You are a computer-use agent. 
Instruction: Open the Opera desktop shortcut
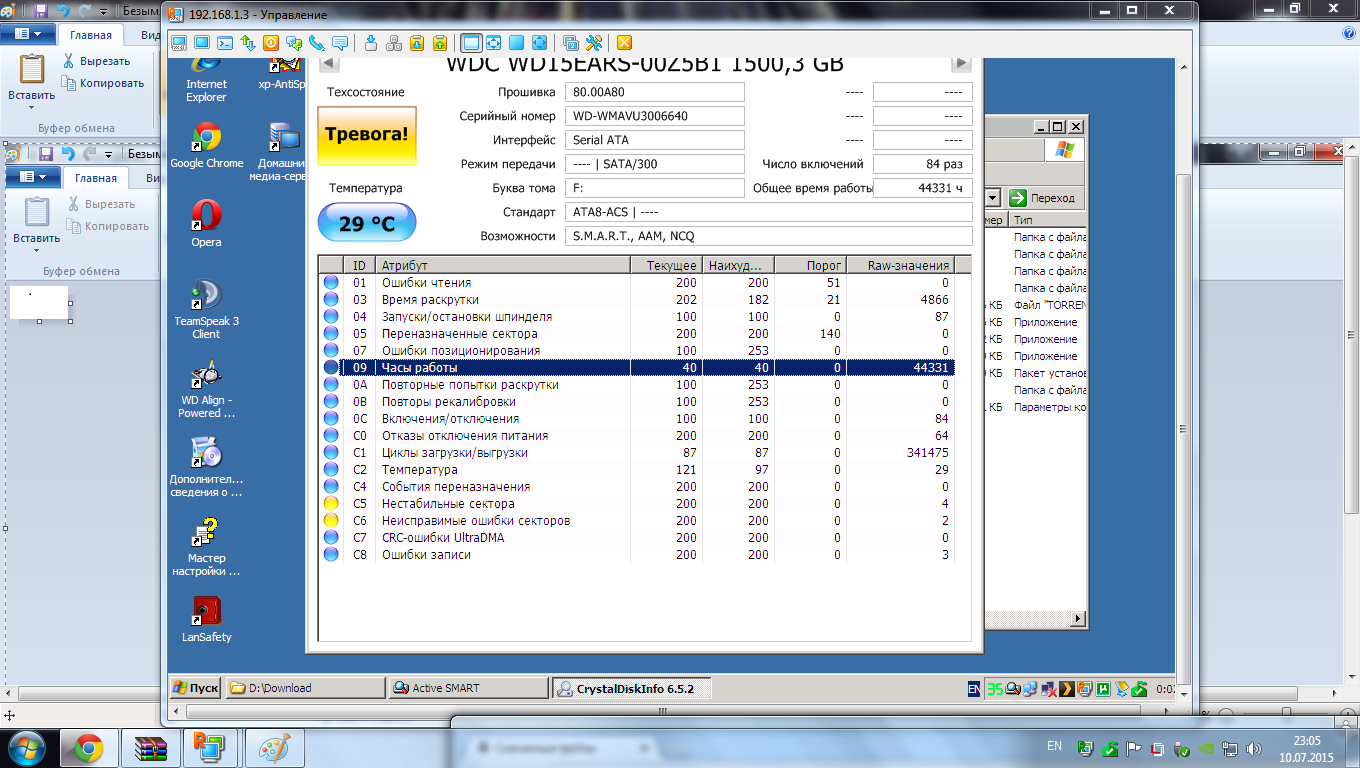(206, 224)
